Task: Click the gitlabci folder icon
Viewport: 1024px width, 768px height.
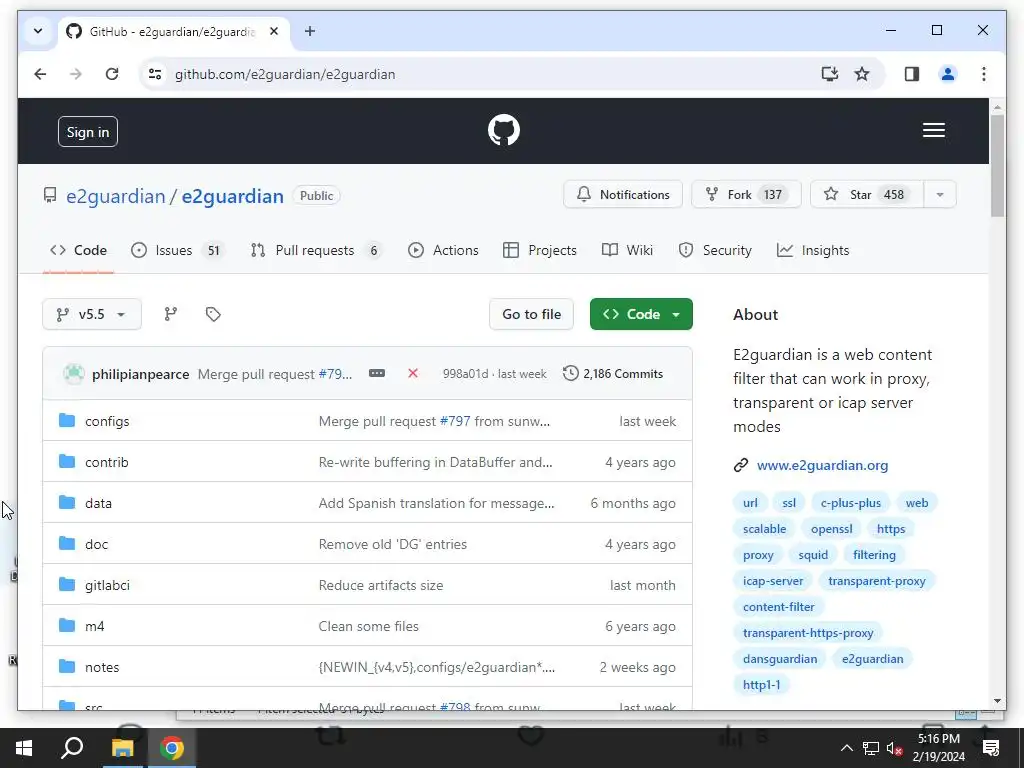Action: pos(67,584)
